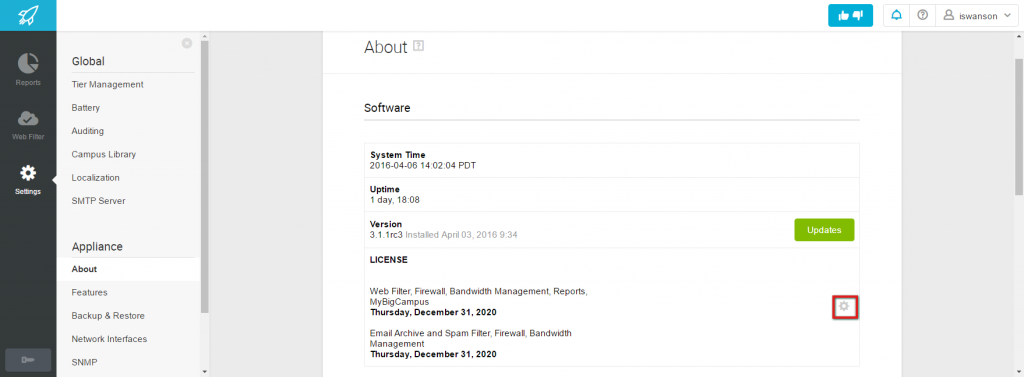Image resolution: width=1024 pixels, height=377 pixels.
Task: Click the LICENSE label
Action: point(389,259)
